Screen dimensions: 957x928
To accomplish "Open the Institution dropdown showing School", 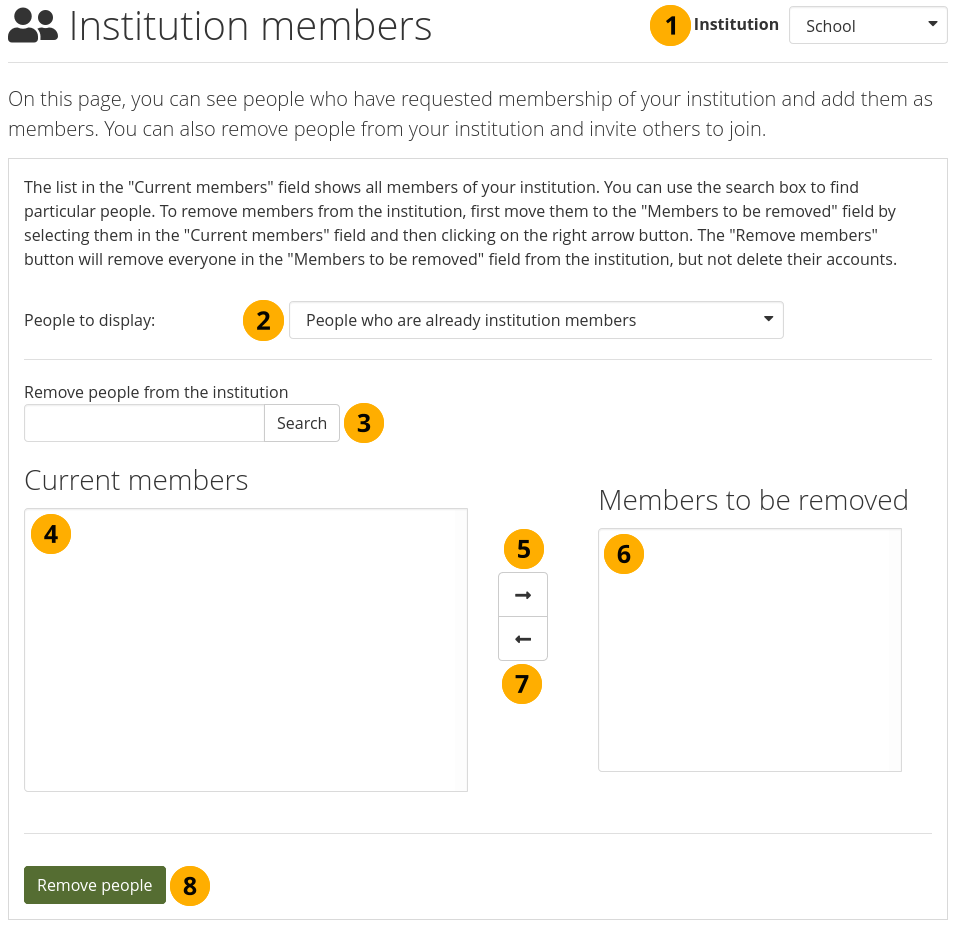I will 868,26.
